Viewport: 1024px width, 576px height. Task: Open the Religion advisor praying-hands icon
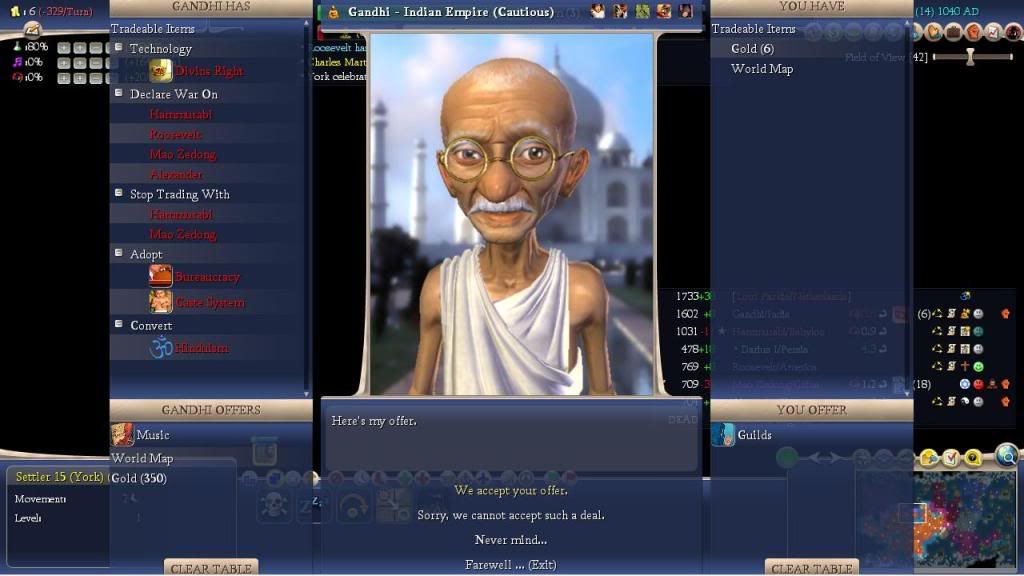(934, 31)
